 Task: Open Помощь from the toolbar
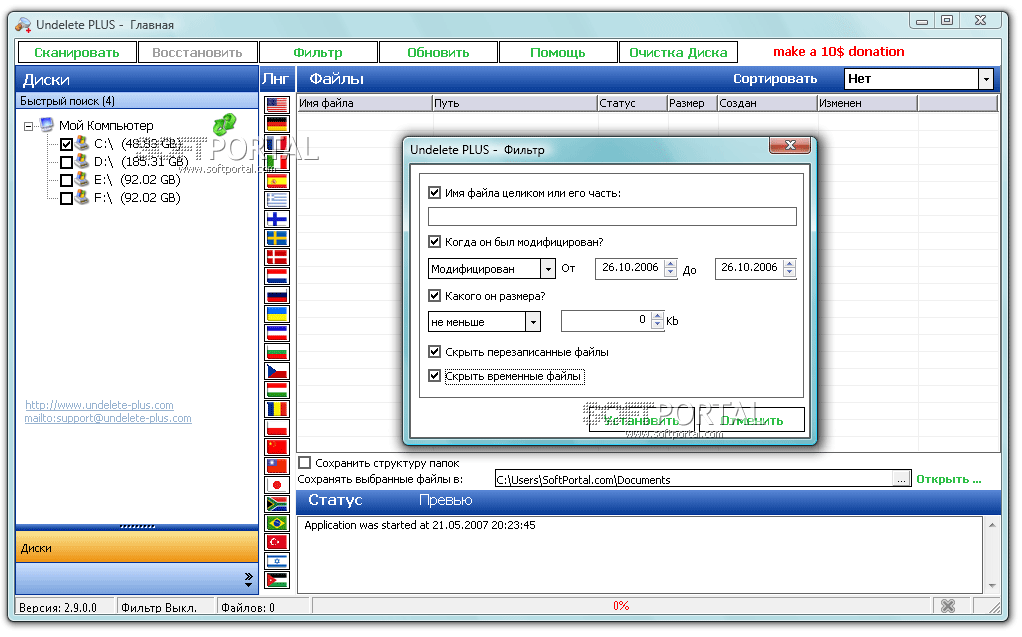tap(558, 52)
